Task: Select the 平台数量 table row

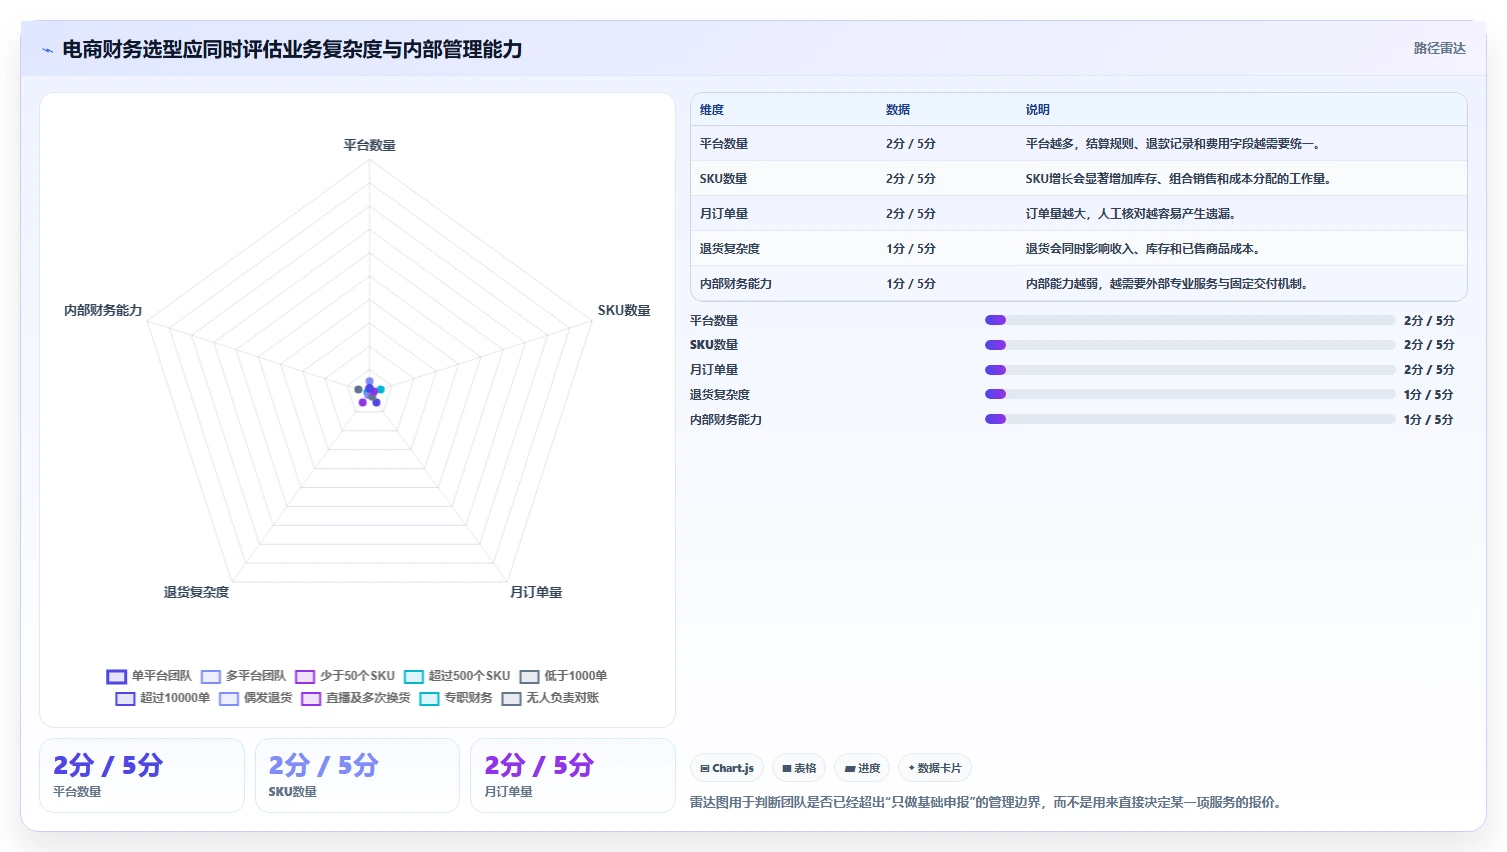Action: click(x=1078, y=144)
